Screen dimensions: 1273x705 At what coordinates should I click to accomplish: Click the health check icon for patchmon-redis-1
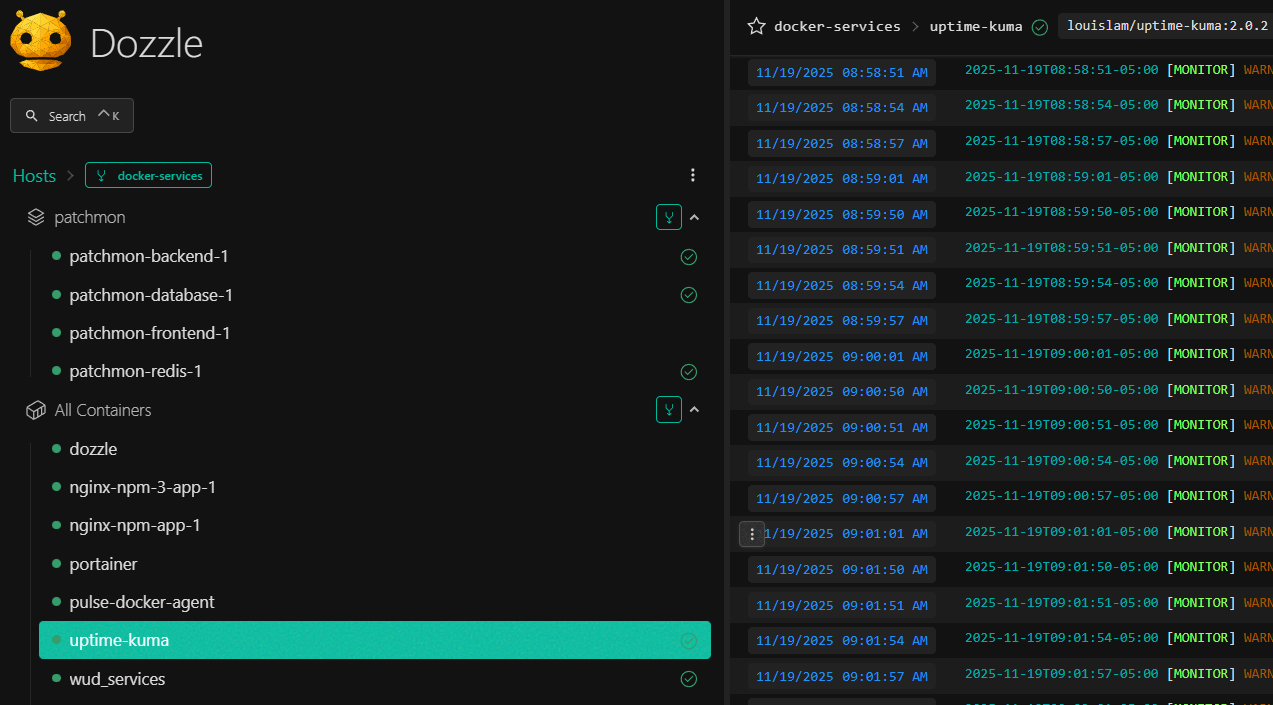(x=689, y=372)
